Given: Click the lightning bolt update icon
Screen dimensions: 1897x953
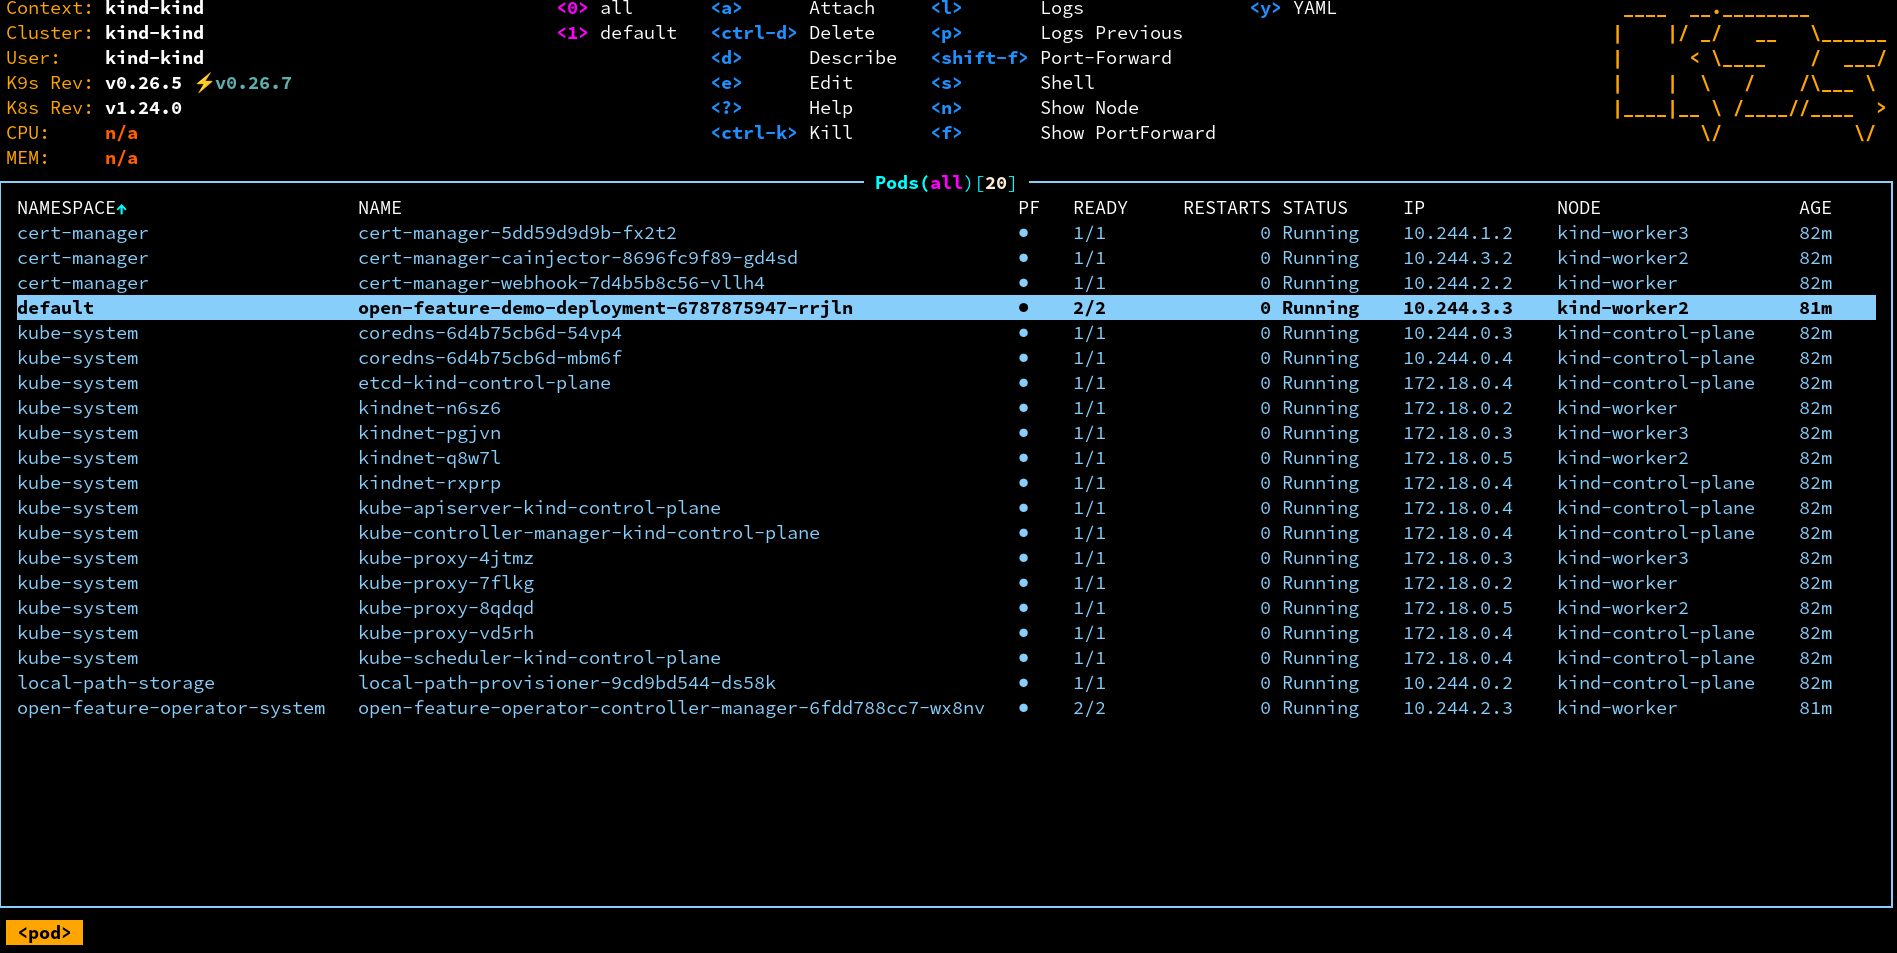Looking at the screenshot, I should tap(204, 83).
